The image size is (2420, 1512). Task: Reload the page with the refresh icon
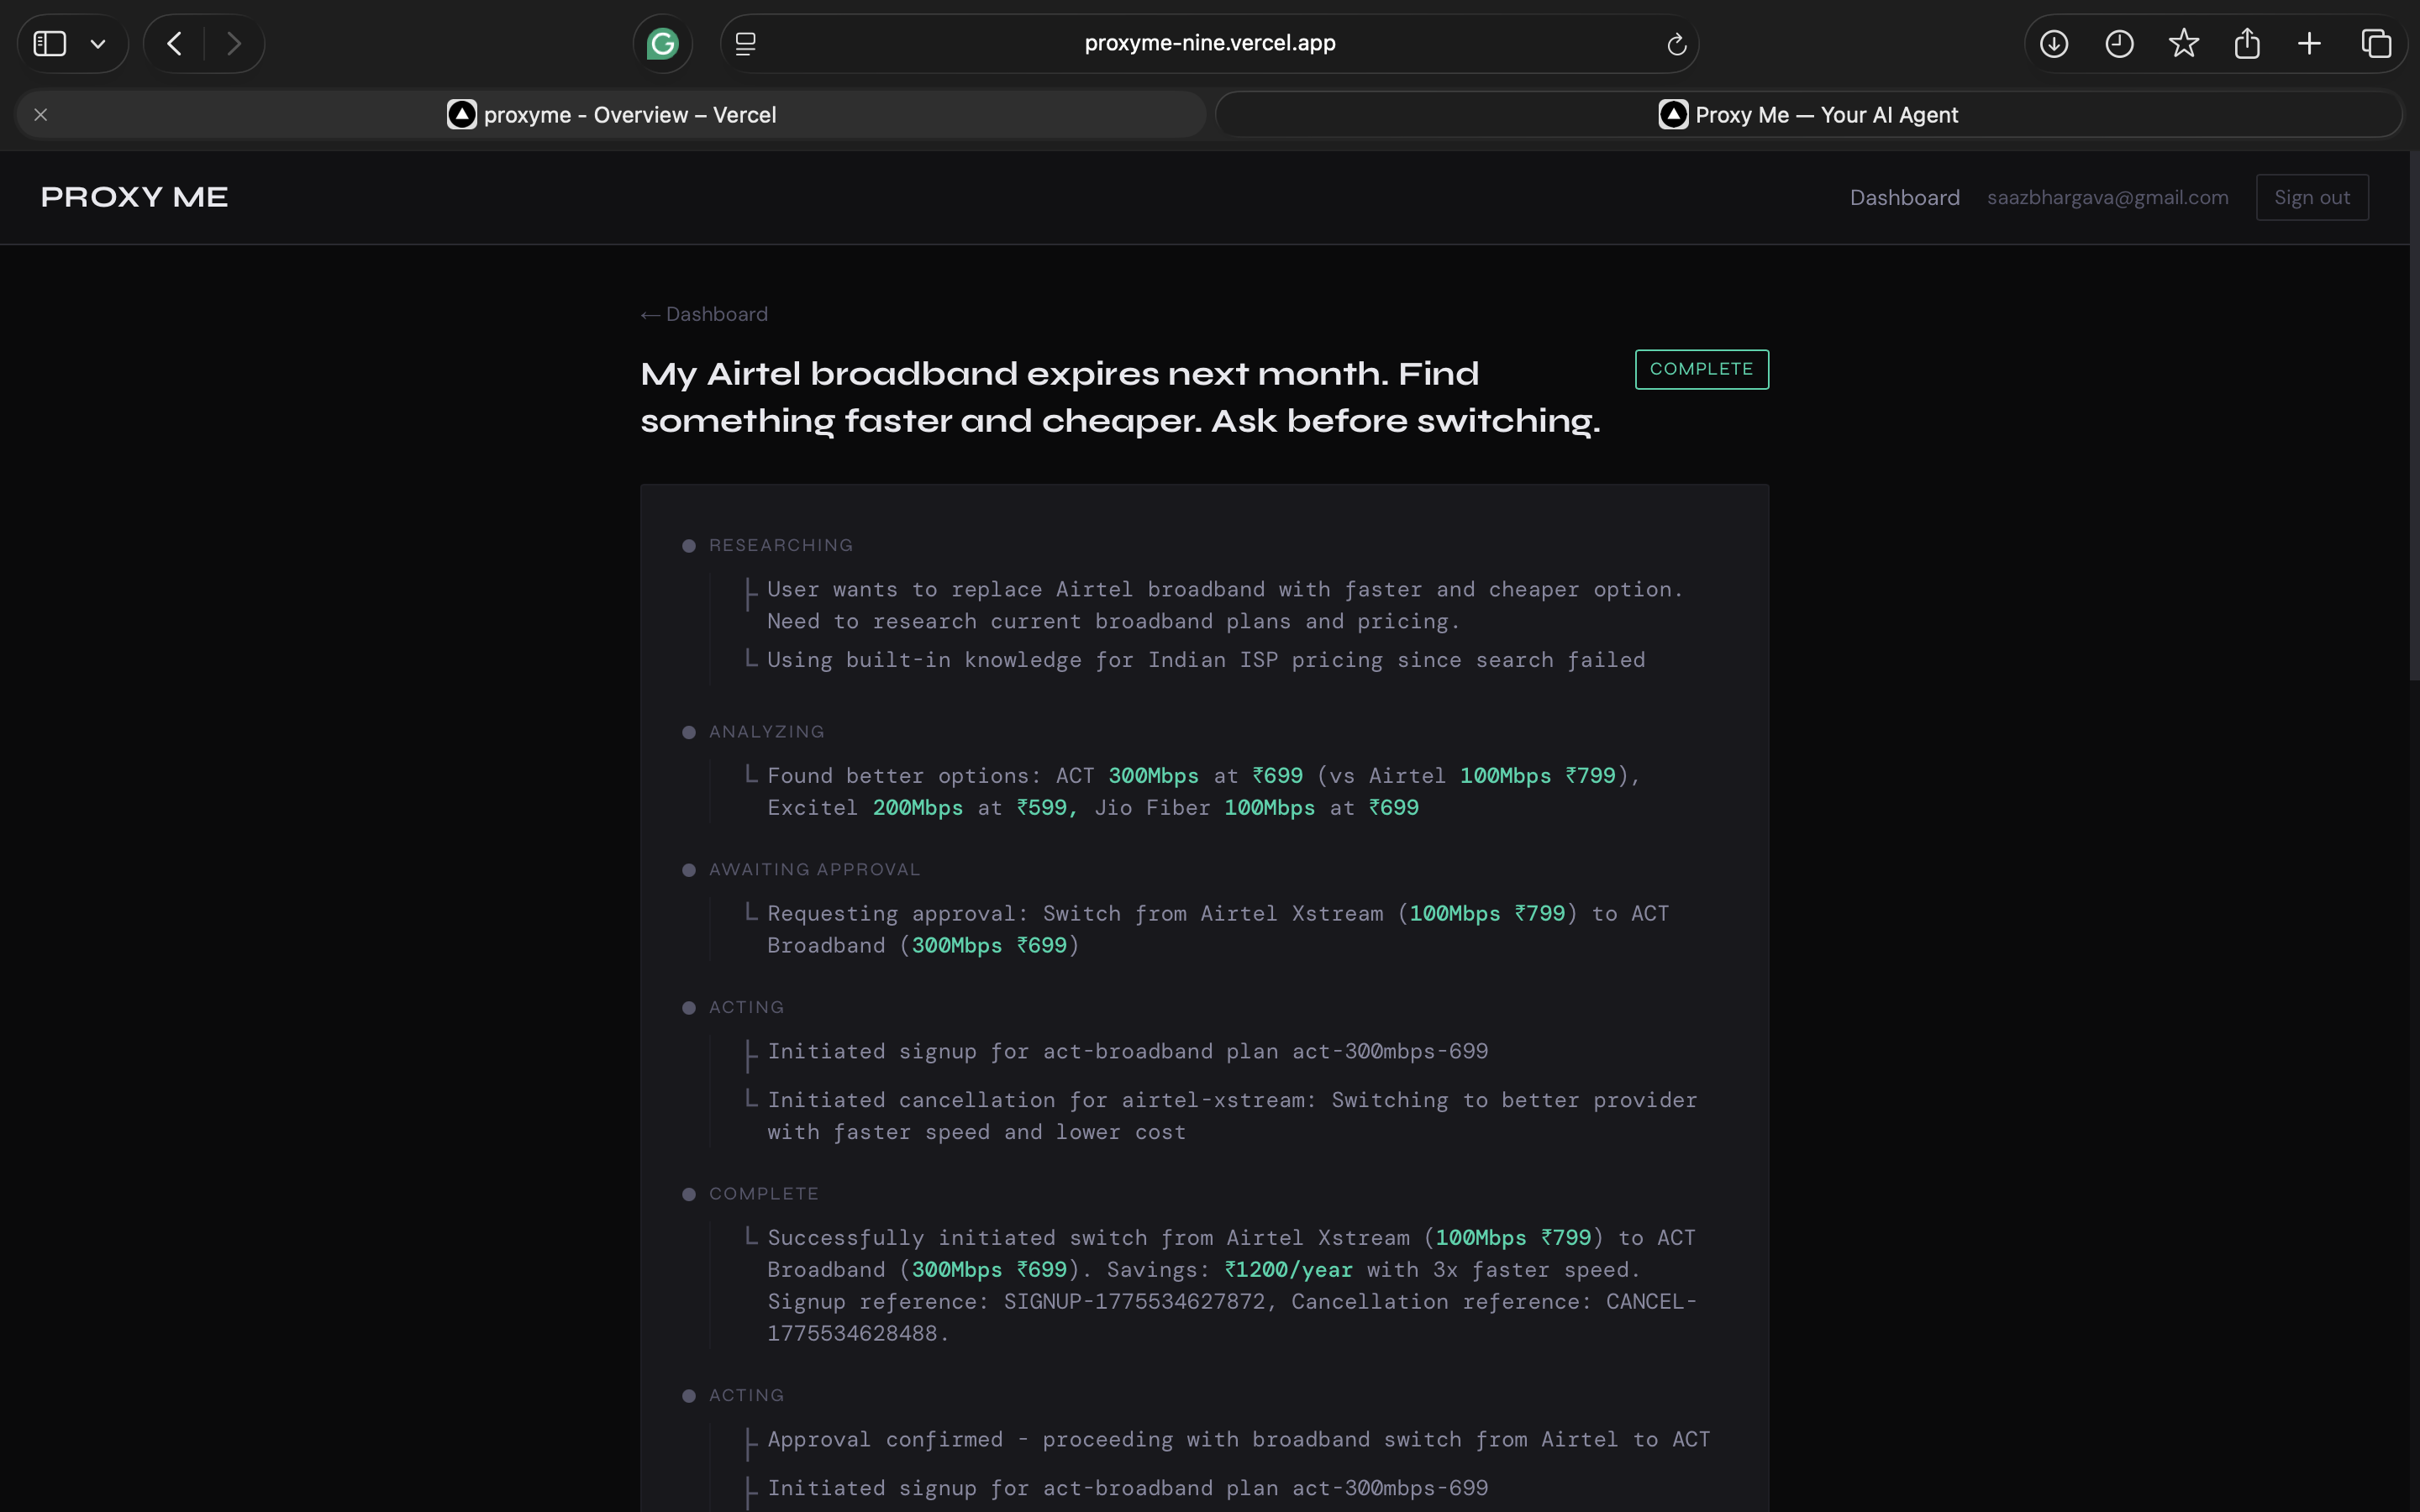click(x=1677, y=44)
